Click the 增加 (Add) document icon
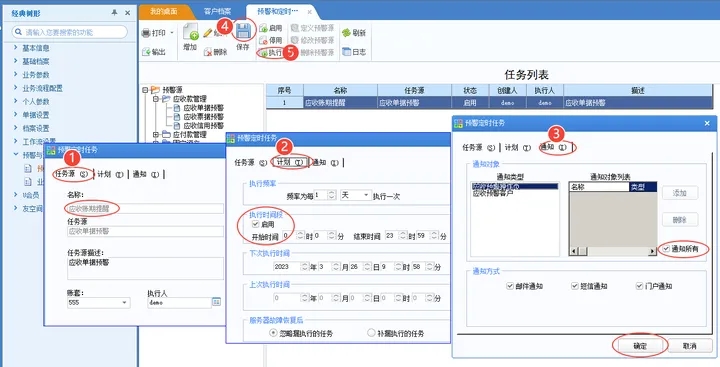 pos(190,32)
